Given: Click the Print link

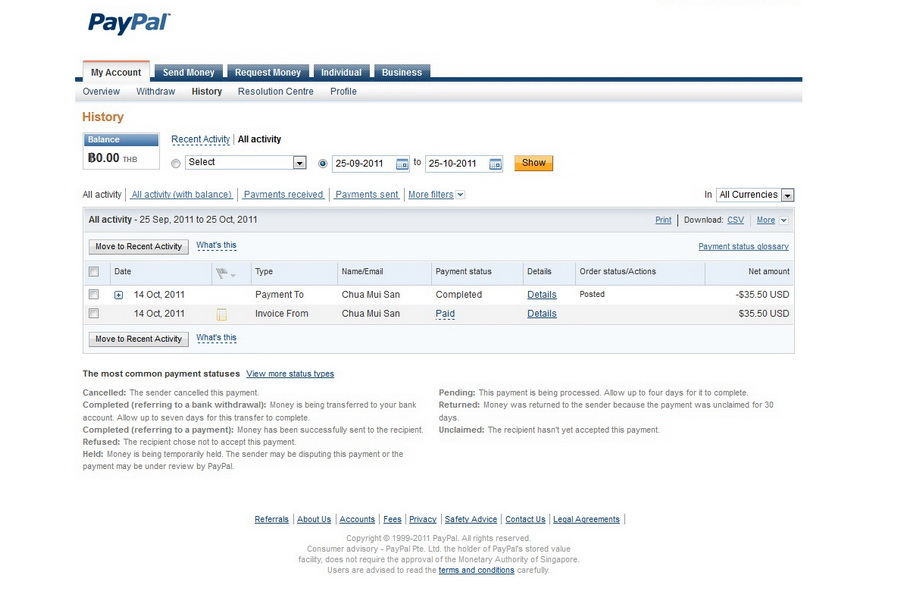Looking at the screenshot, I should 663,220.
